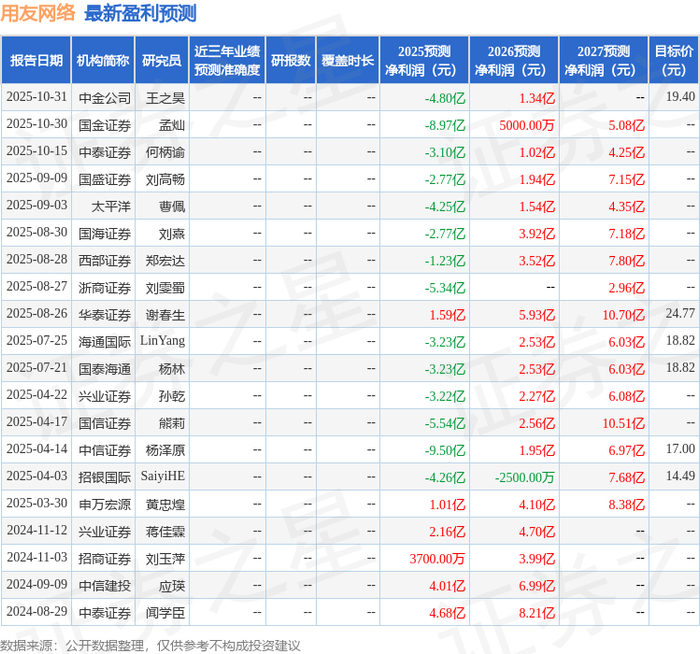Click institution 国信证券
Screen dimensions: 700x654
coord(104,423)
